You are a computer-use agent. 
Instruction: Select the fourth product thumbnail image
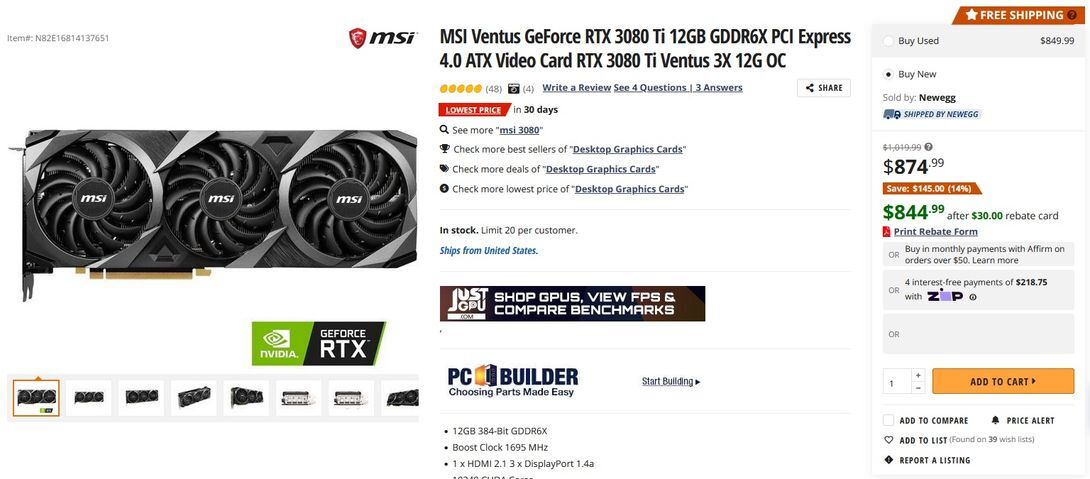point(194,398)
